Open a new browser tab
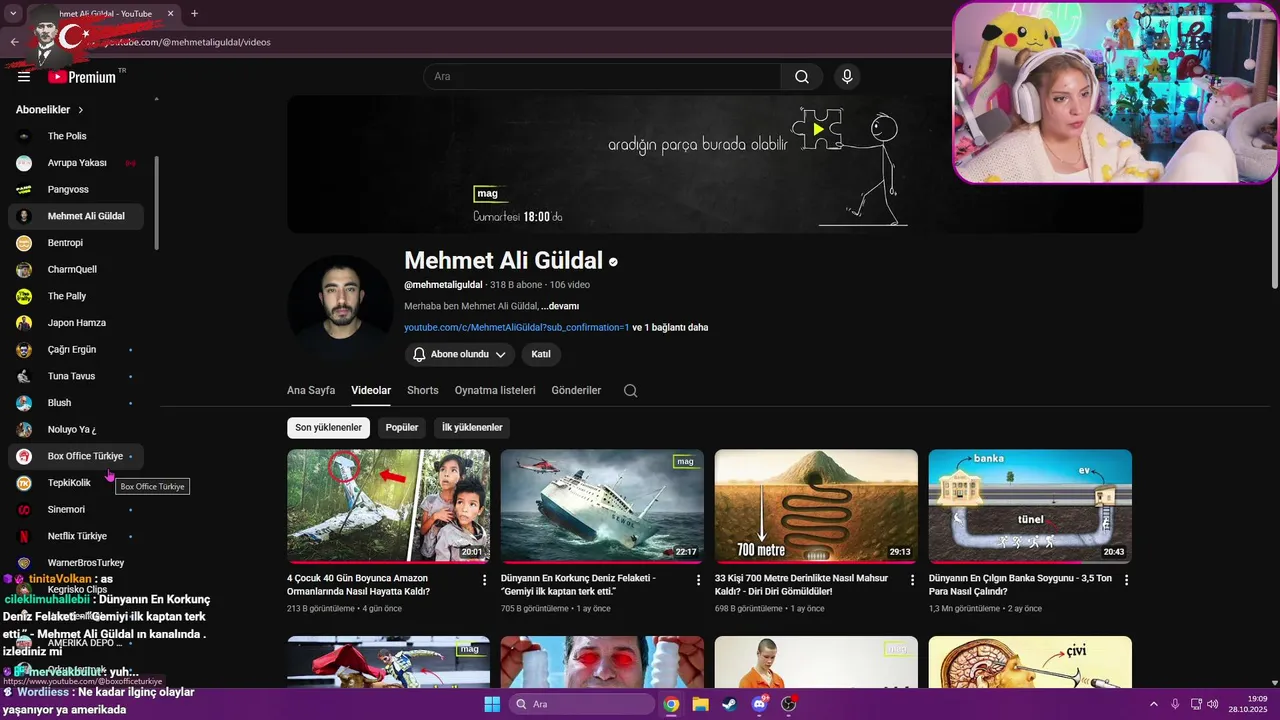This screenshot has height=720, width=1280. click(194, 14)
